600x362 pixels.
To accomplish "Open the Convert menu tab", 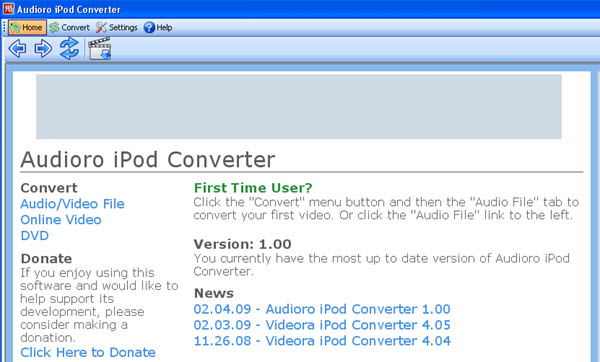I will (70, 28).
